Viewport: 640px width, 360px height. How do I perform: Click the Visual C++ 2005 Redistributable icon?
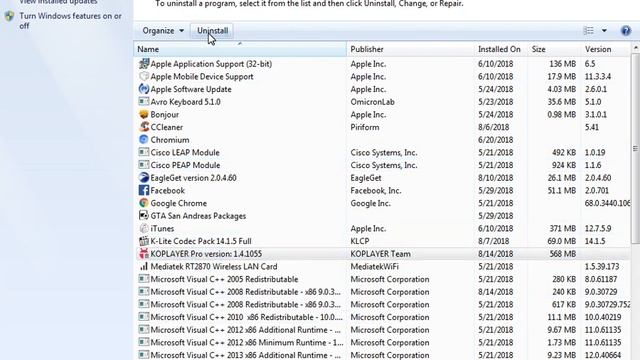point(144,279)
